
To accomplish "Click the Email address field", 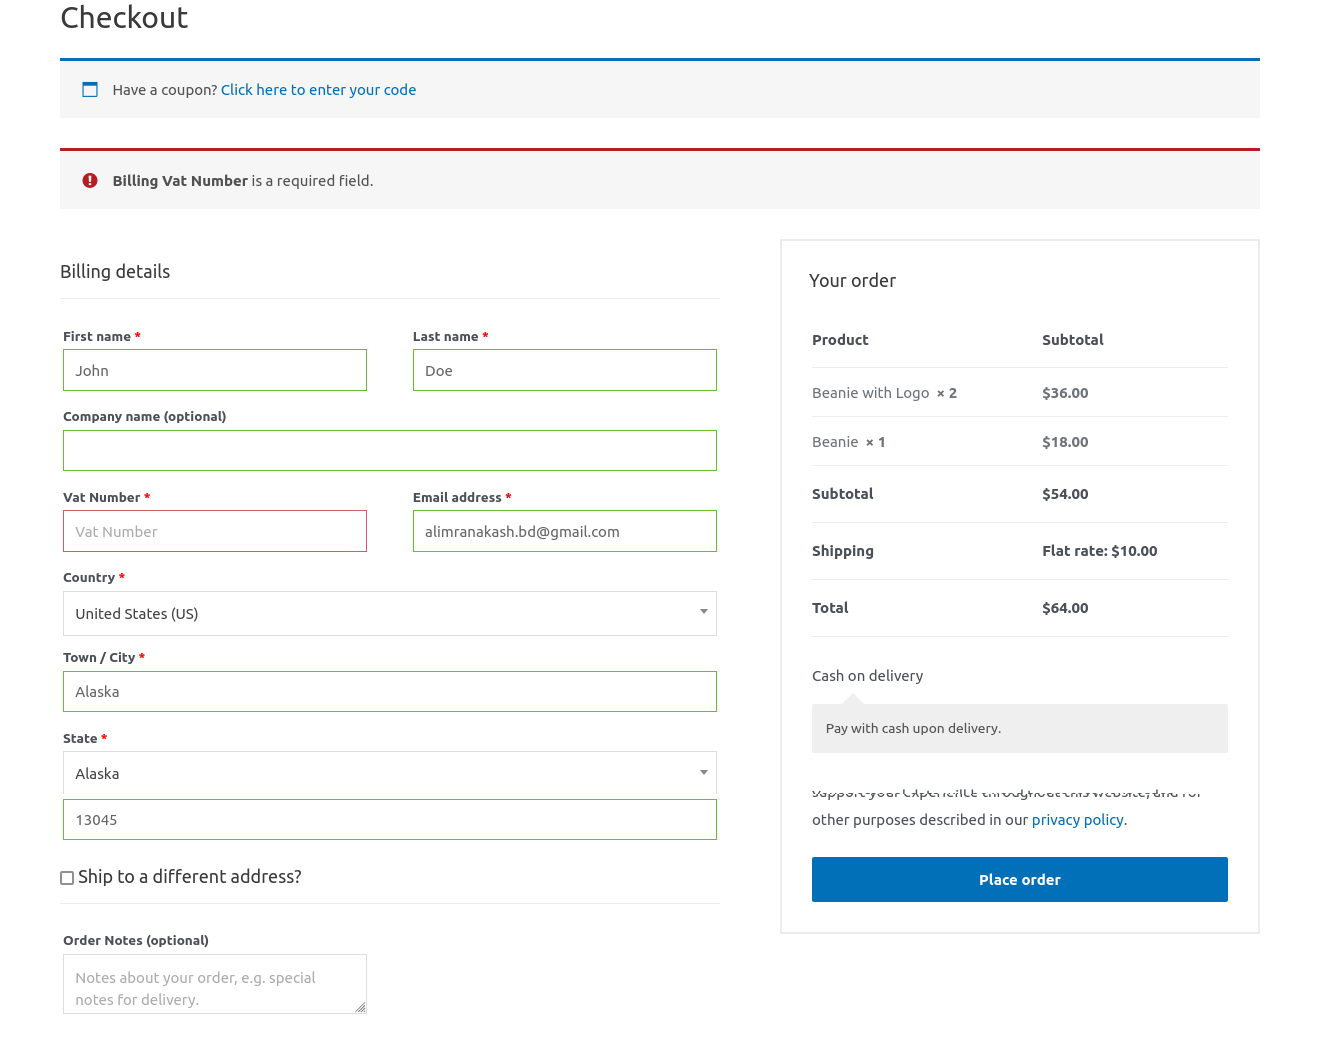I will (x=565, y=531).
